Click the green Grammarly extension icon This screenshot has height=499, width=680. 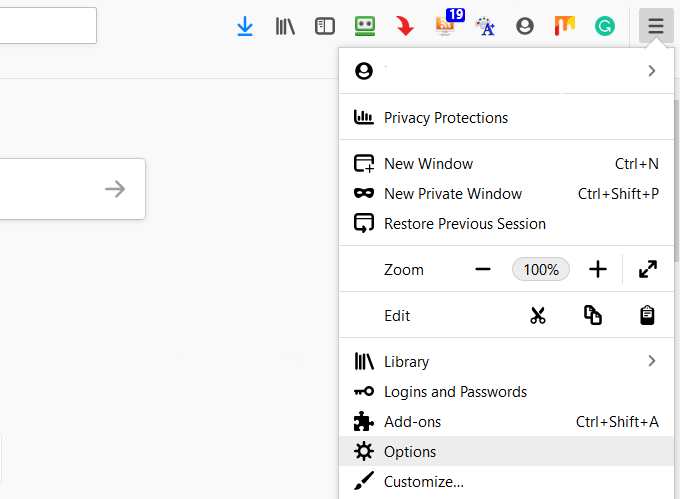605,26
